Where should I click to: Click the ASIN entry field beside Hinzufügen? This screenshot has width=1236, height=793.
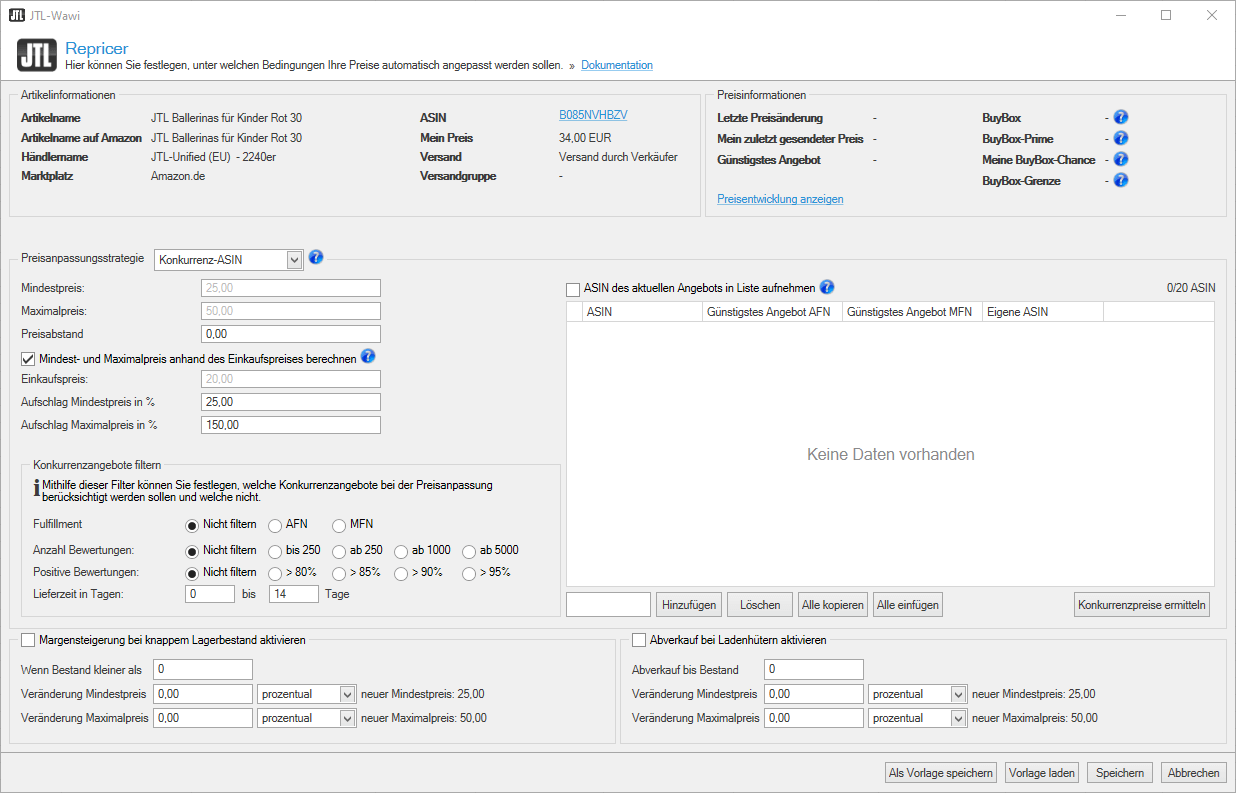608,605
